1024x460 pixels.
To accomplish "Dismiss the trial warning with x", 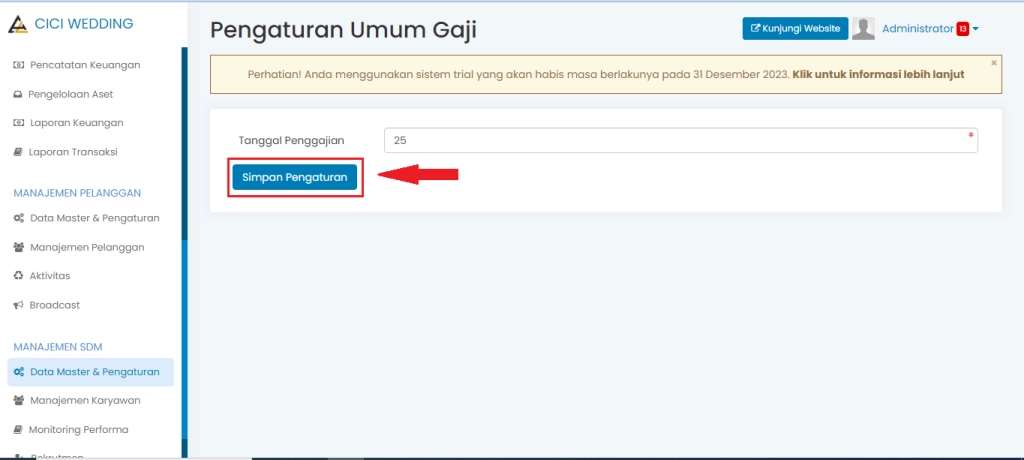I will click(x=994, y=63).
